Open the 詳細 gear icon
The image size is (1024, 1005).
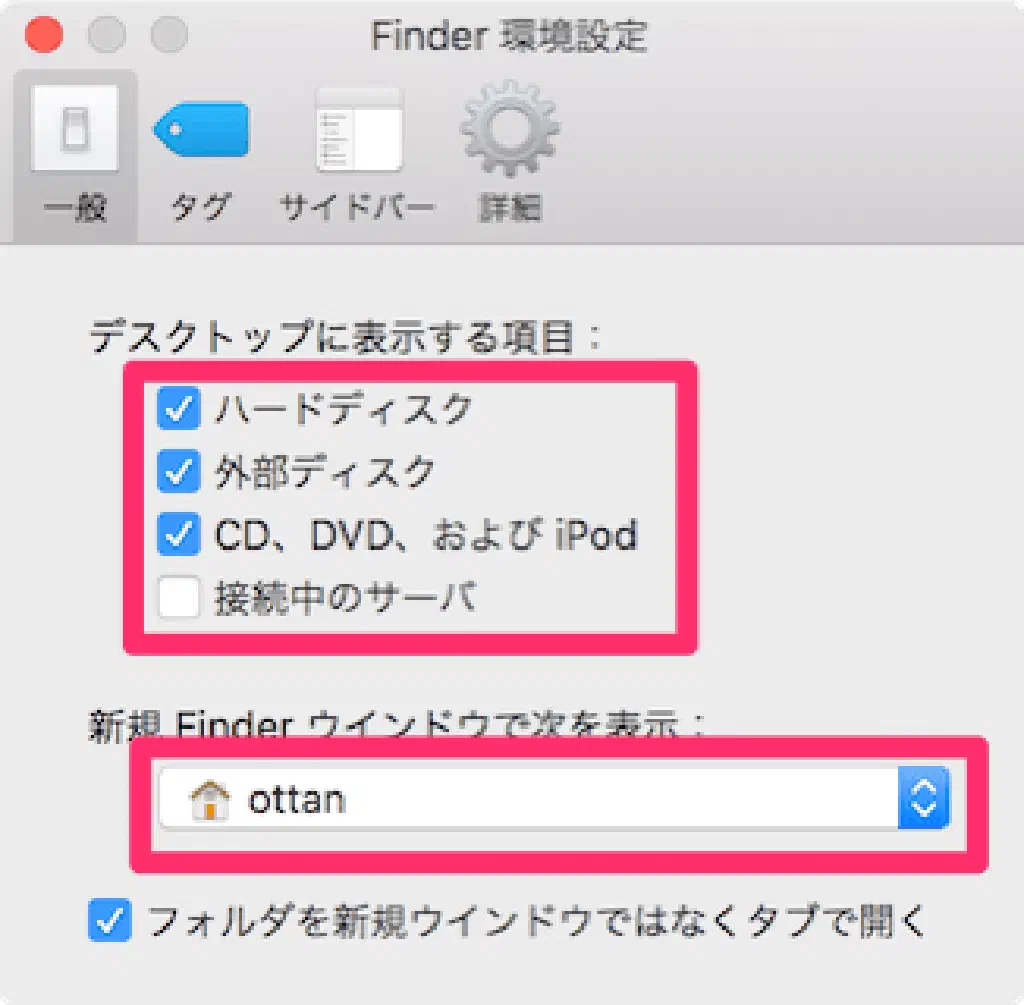click(x=509, y=128)
